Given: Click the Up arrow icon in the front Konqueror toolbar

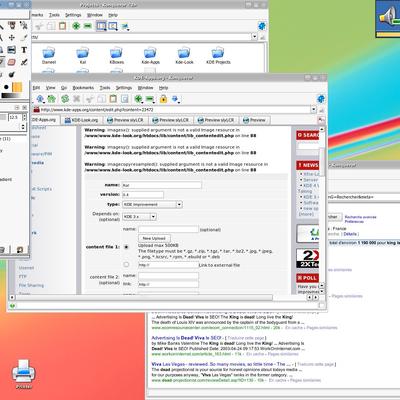Looking at the screenshot, I should 40,99.
